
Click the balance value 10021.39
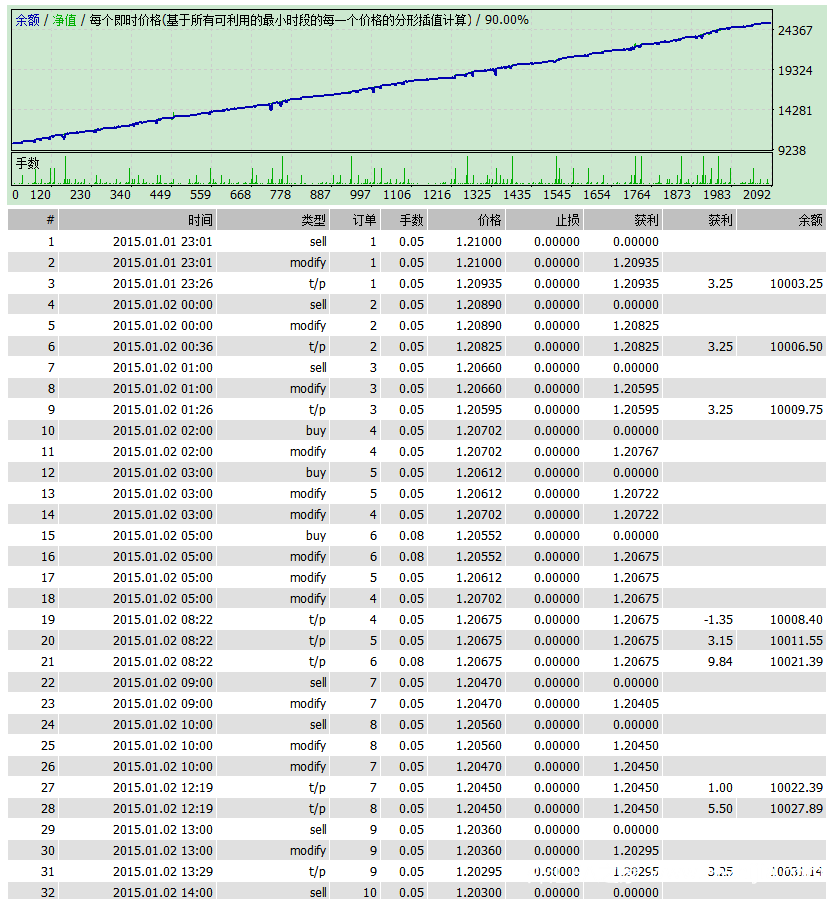796,662
